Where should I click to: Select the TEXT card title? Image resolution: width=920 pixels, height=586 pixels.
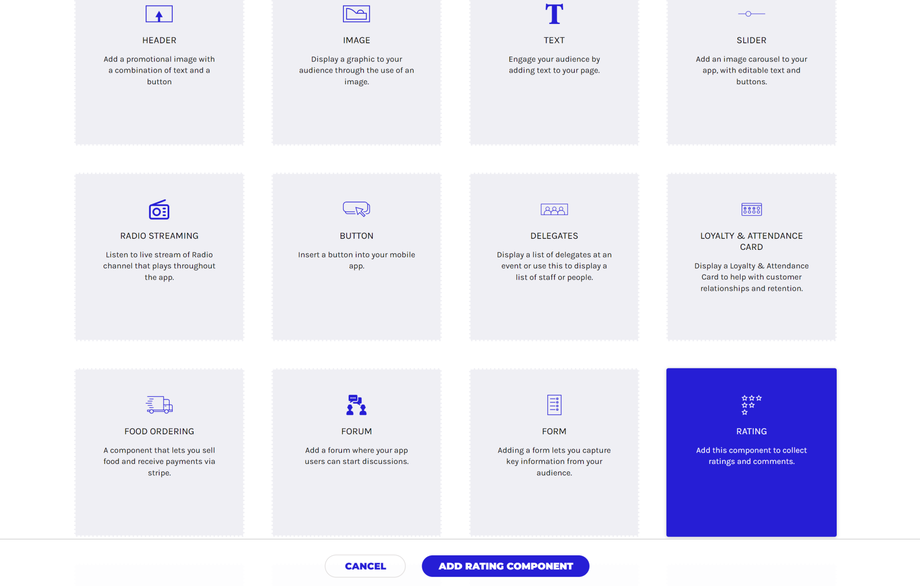pyautogui.click(x=554, y=40)
